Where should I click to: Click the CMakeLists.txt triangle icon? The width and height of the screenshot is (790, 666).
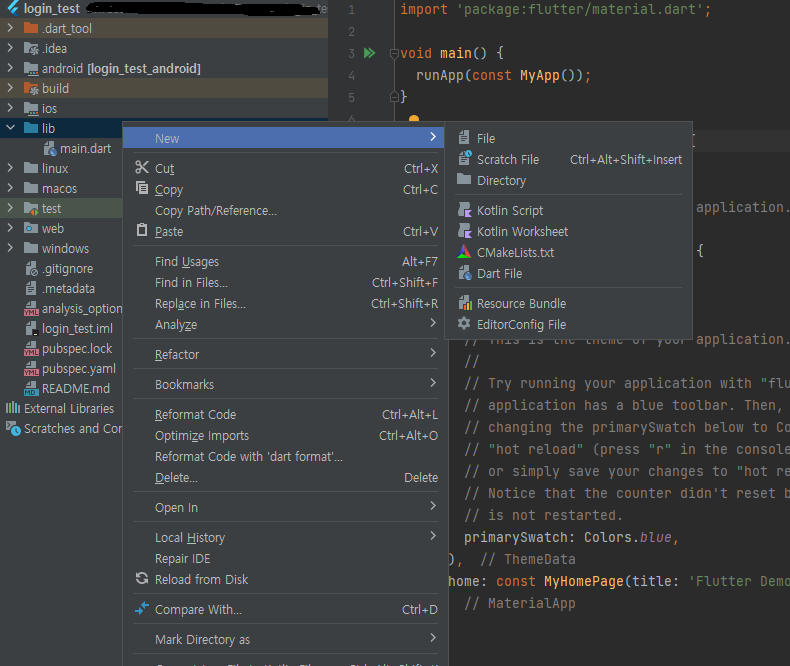click(464, 252)
